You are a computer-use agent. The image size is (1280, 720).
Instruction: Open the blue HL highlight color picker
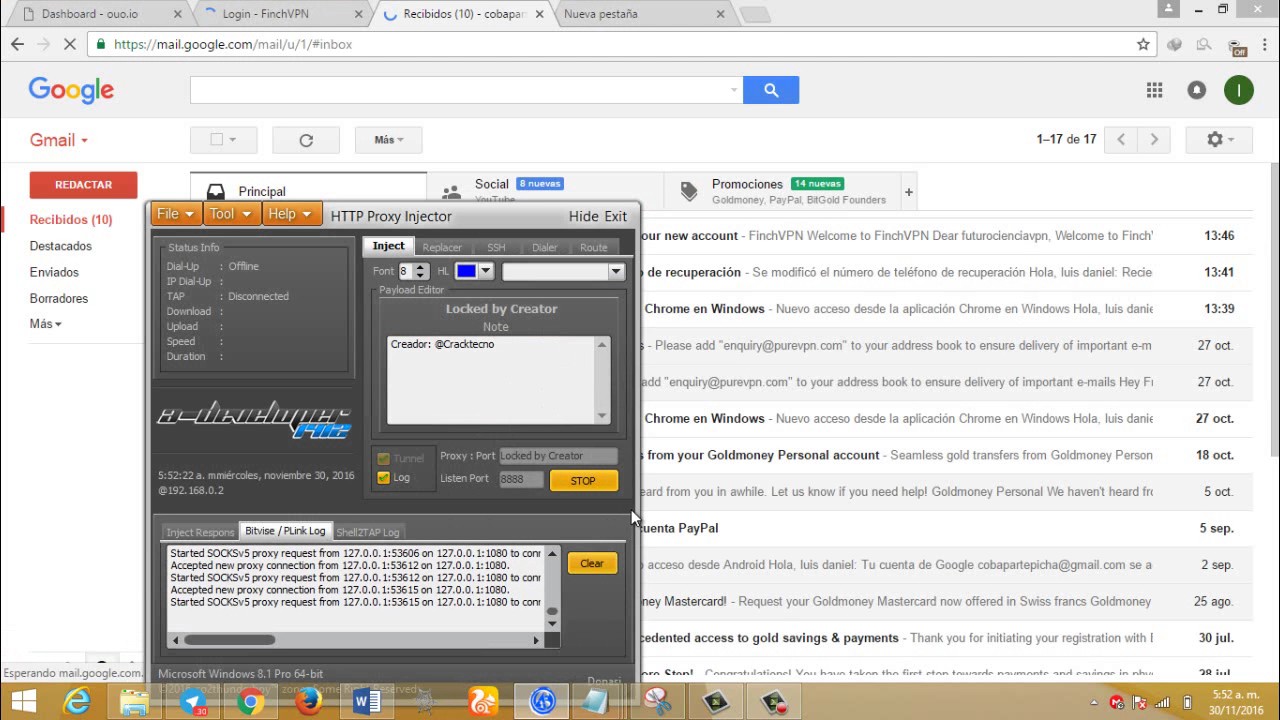coord(474,271)
